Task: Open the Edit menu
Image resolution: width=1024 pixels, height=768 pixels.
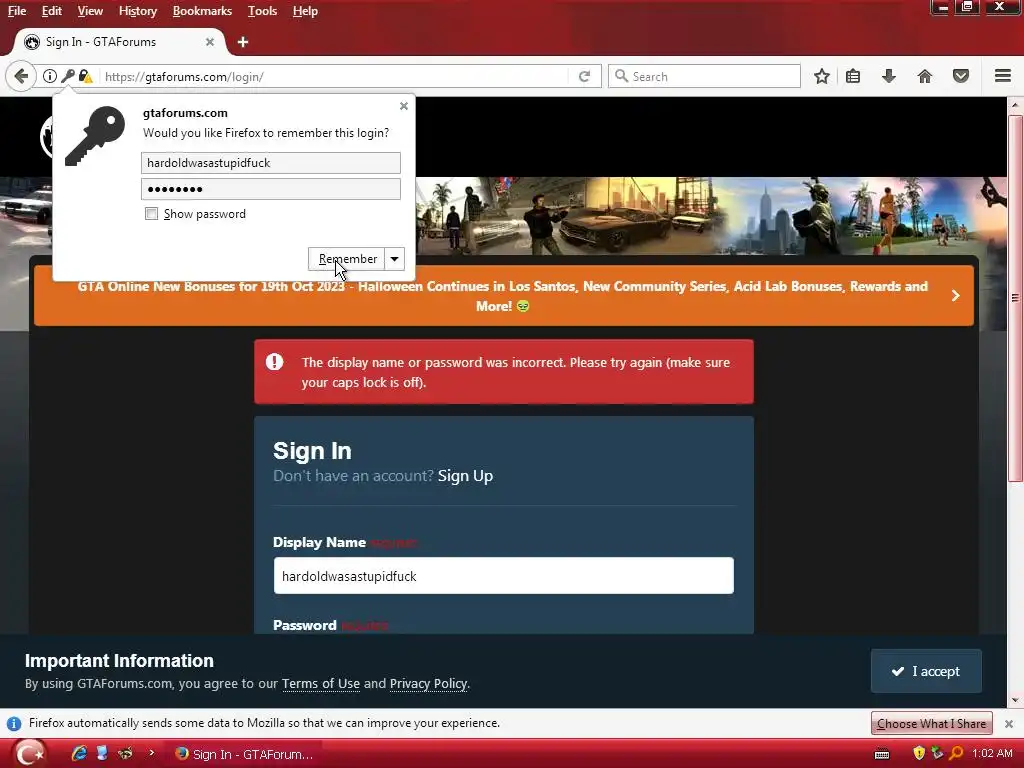Action: (52, 11)
